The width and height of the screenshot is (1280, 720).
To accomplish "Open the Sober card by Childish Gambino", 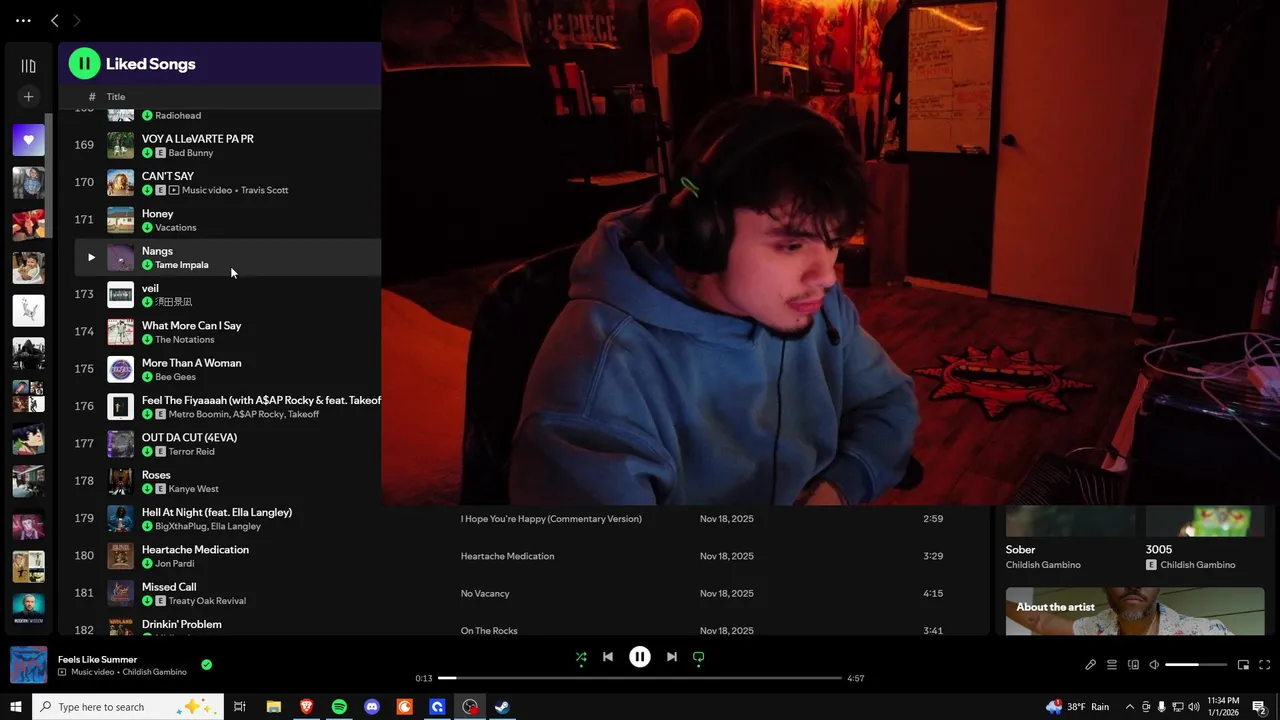I will [x=1070, y=540].
